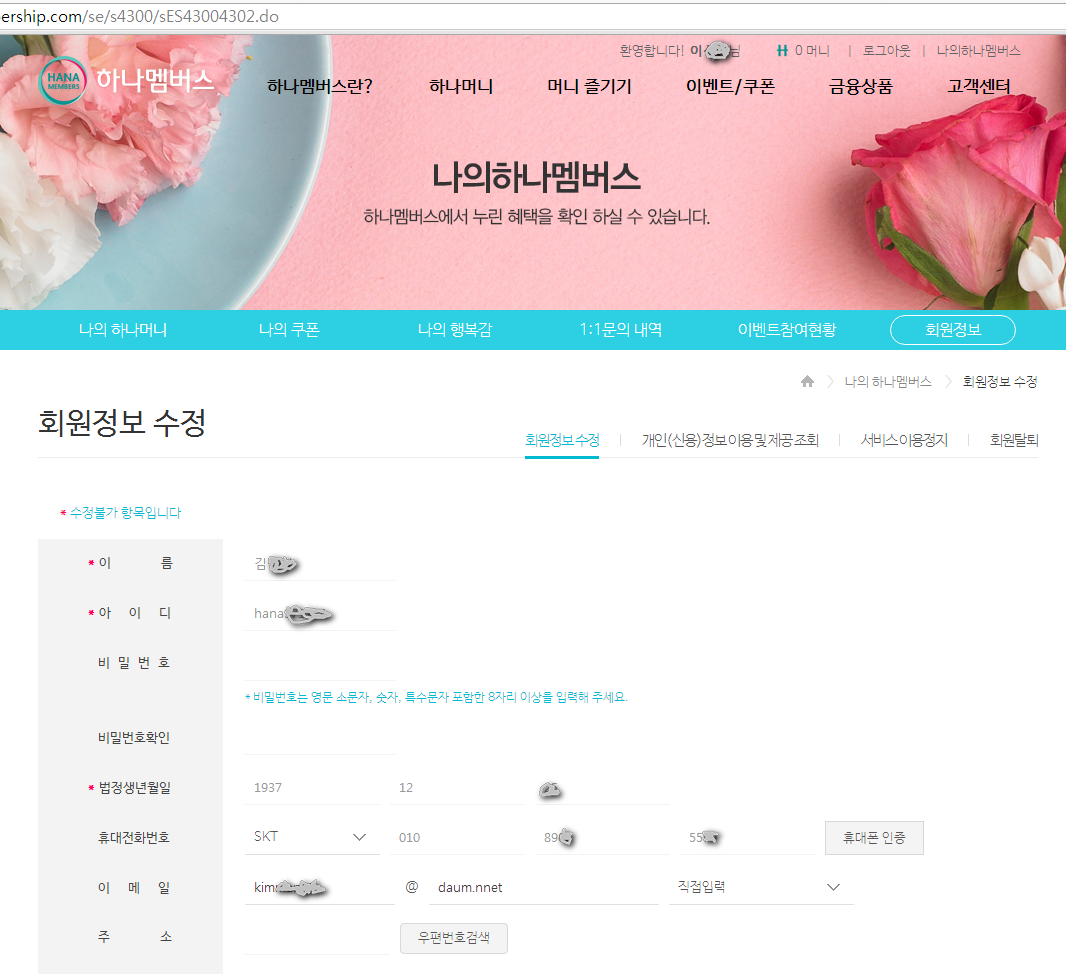Go to 나의 쿠폰 page
1066x974 pixels.
point(288,330)
